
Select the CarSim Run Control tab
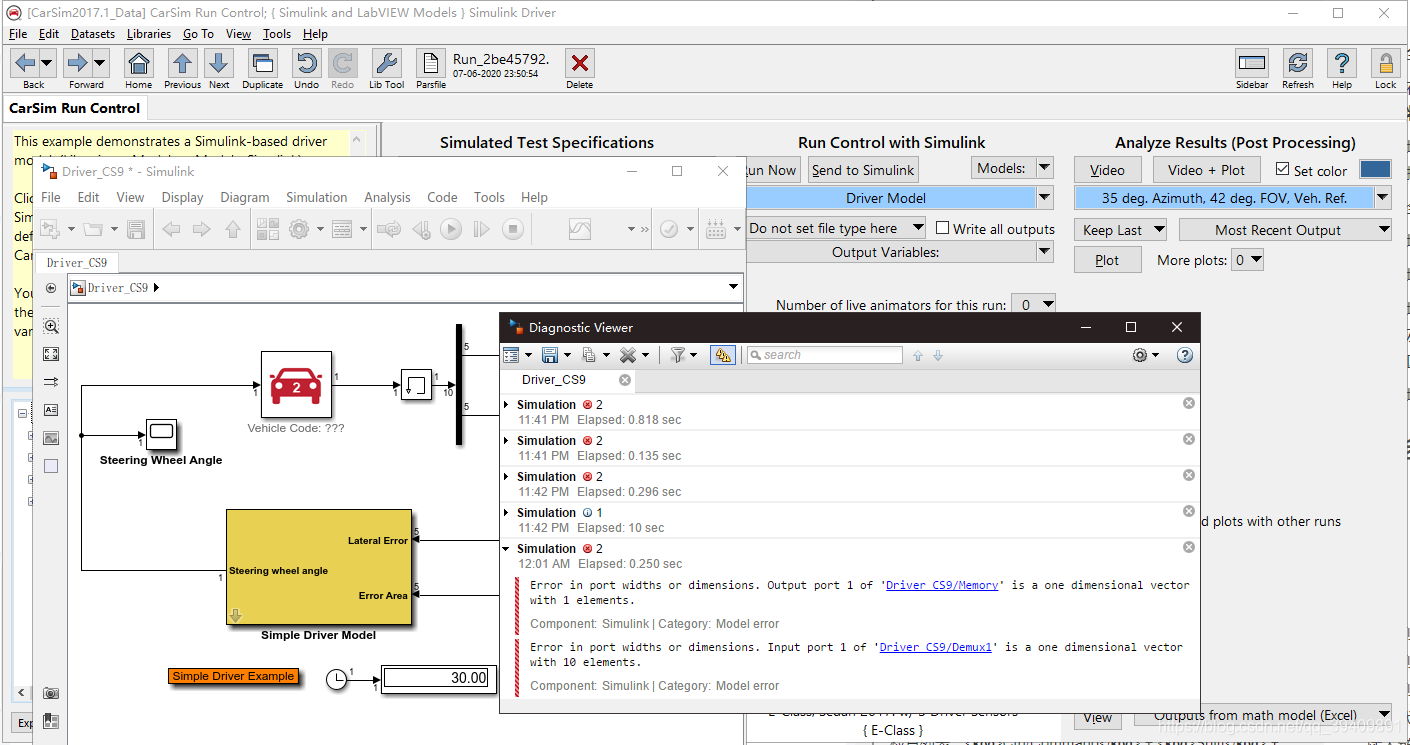point(75,107)
